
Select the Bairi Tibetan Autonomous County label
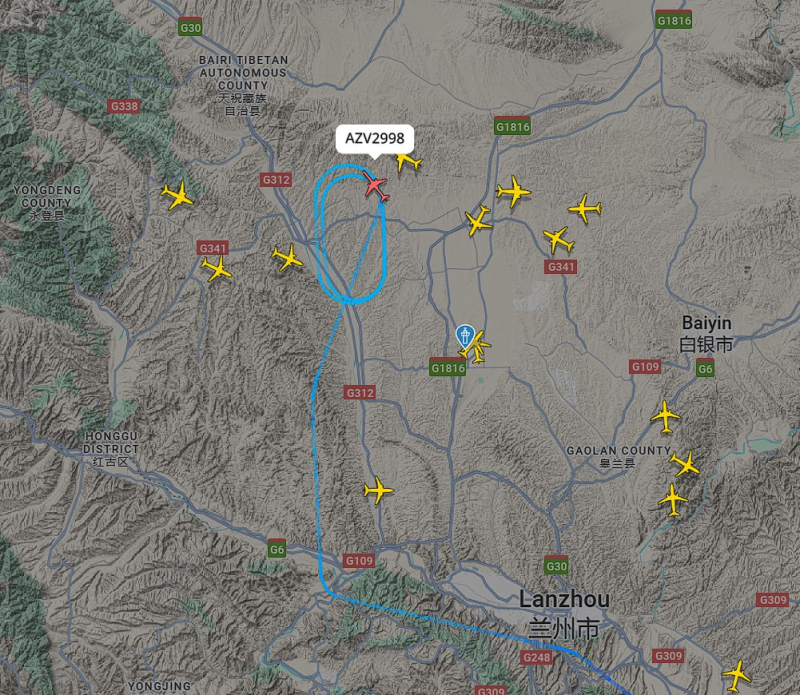click(243, 85)
